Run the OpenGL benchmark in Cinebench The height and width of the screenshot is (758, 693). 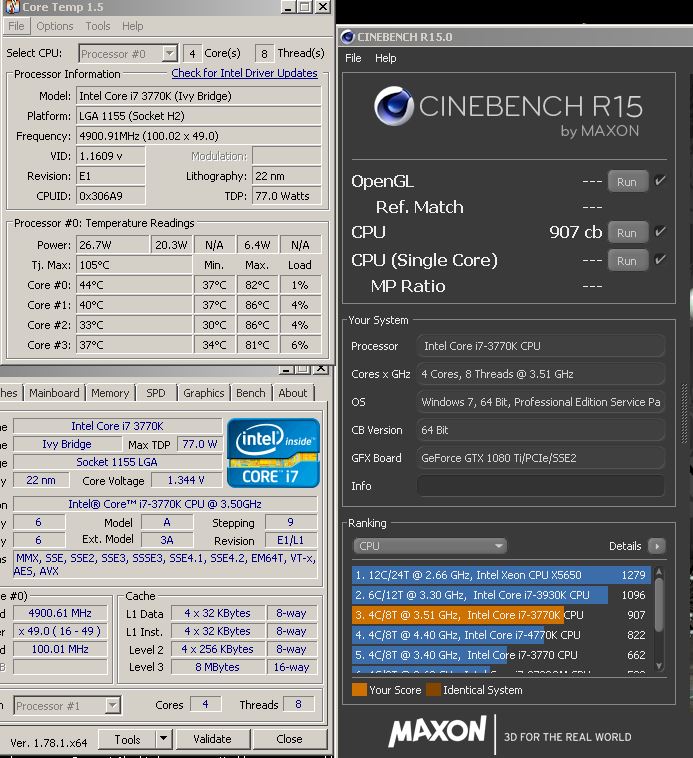627,181
